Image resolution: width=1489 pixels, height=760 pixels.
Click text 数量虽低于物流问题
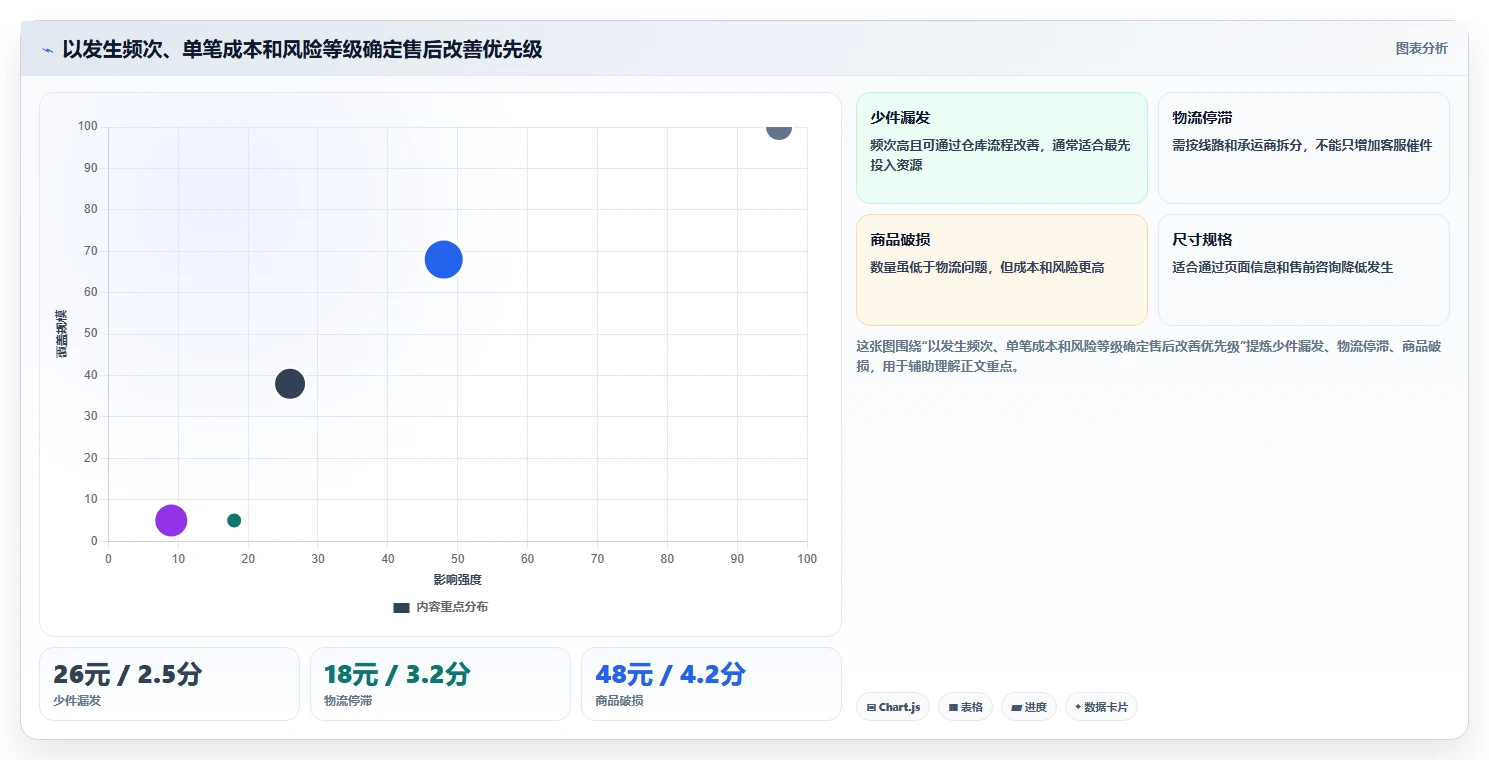tap(928, 267)
